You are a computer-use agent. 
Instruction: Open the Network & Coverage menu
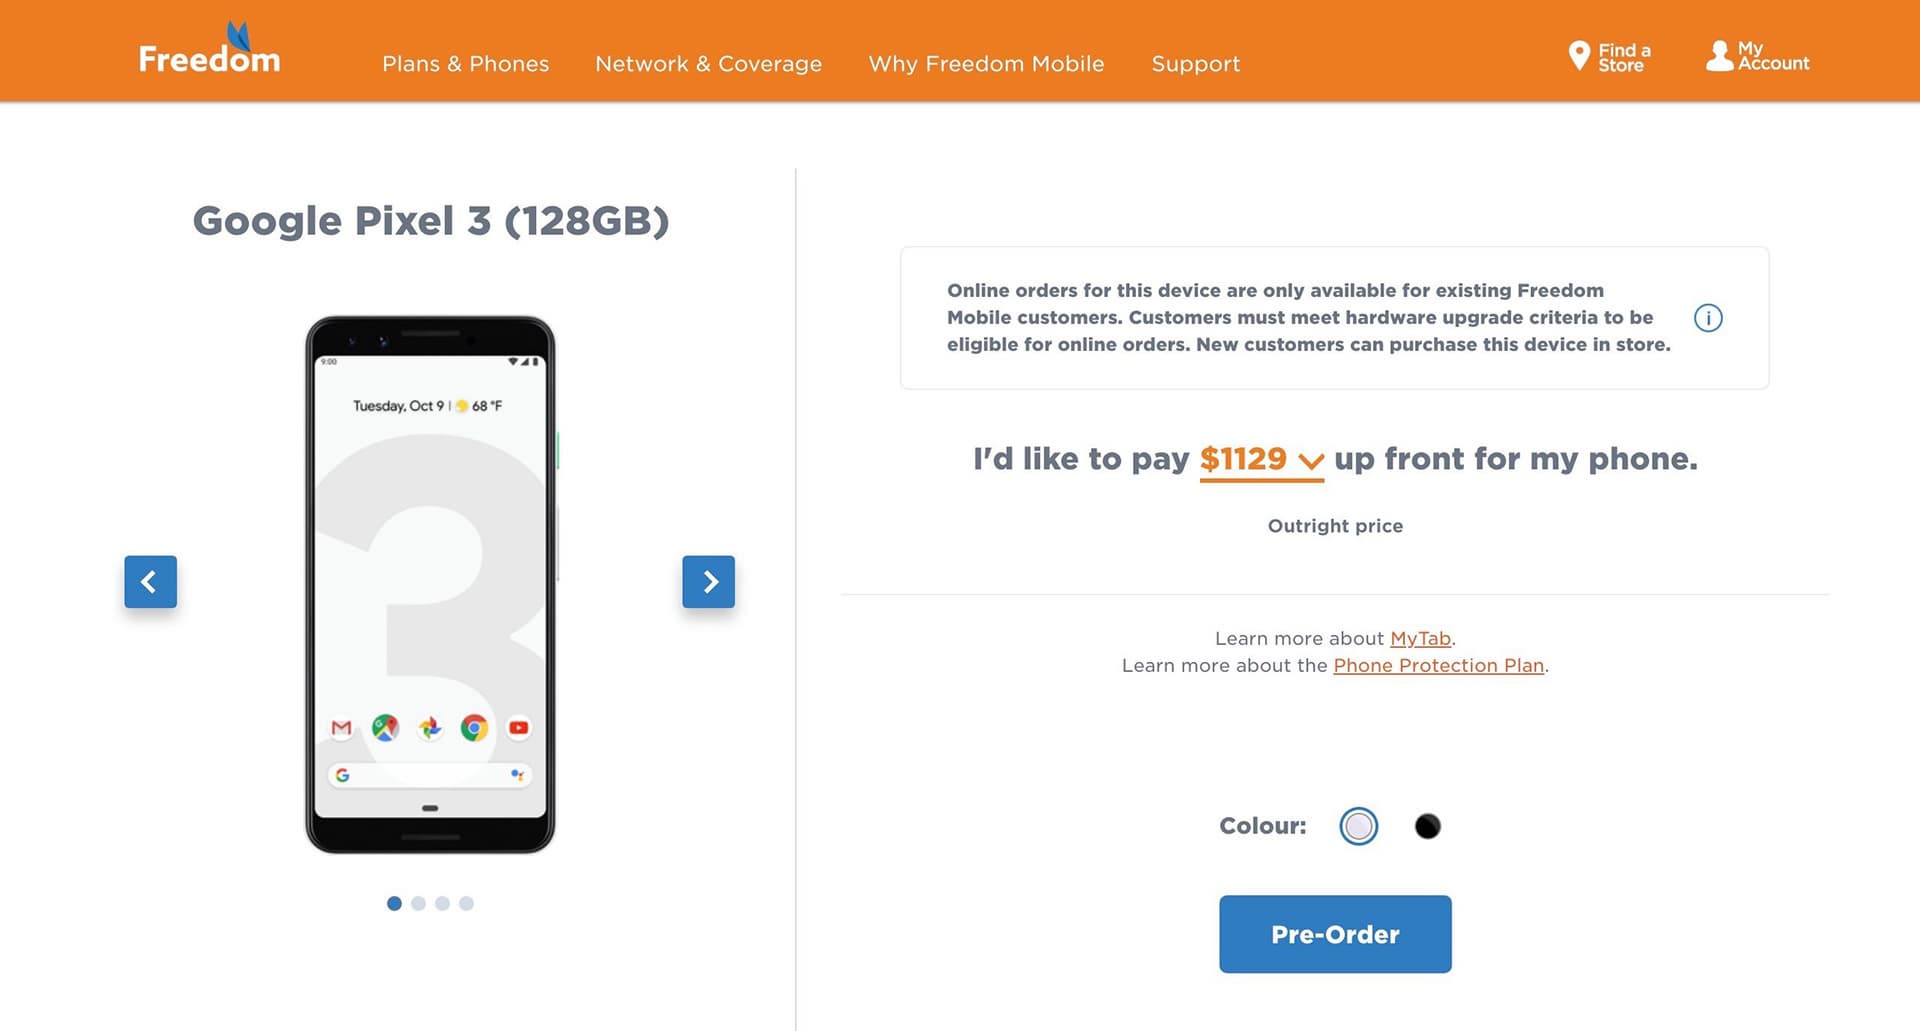pyautogui.click(x=708, y=64)
